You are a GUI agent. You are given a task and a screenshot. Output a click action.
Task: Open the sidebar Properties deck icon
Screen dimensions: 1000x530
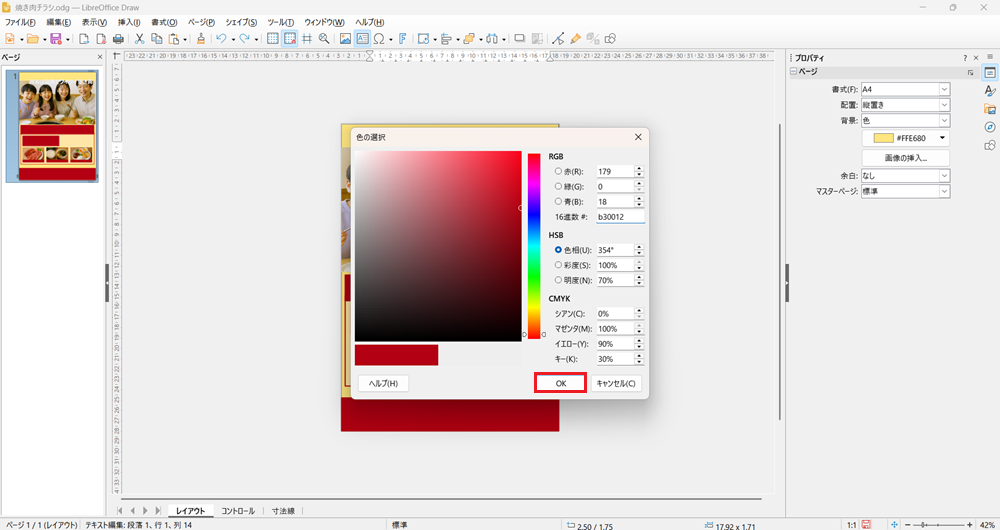point(990,73)
